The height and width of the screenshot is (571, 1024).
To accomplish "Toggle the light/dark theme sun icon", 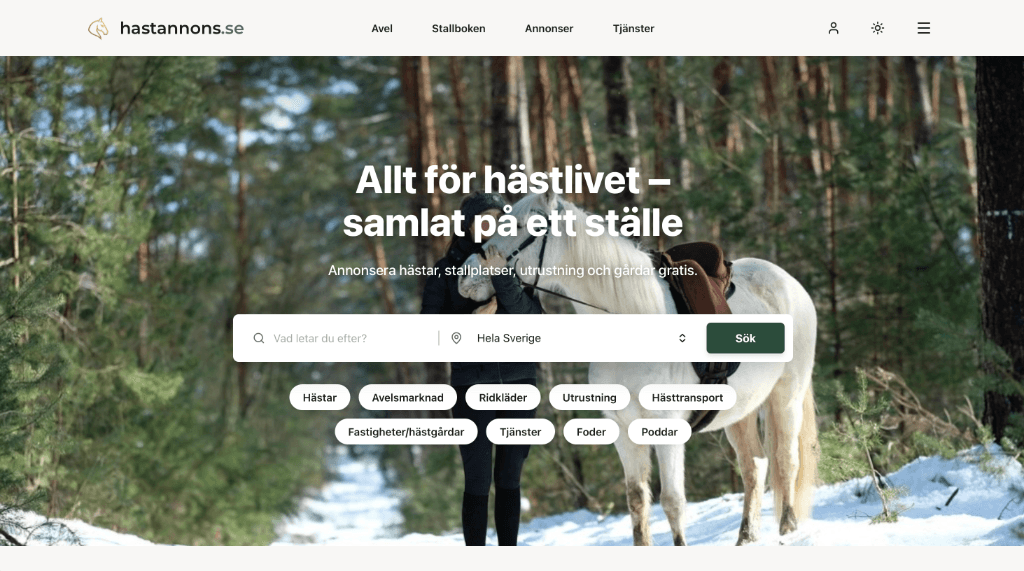I will coord(878,28).
